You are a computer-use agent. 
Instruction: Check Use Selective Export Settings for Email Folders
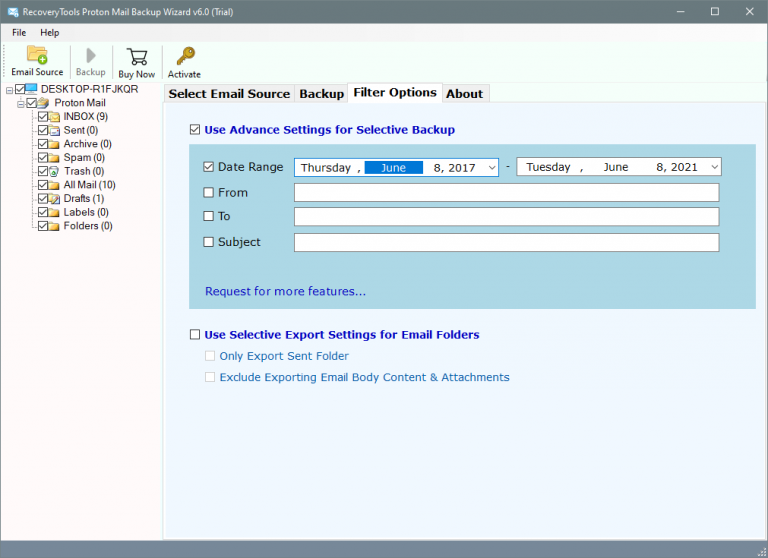tap(195, 335)
